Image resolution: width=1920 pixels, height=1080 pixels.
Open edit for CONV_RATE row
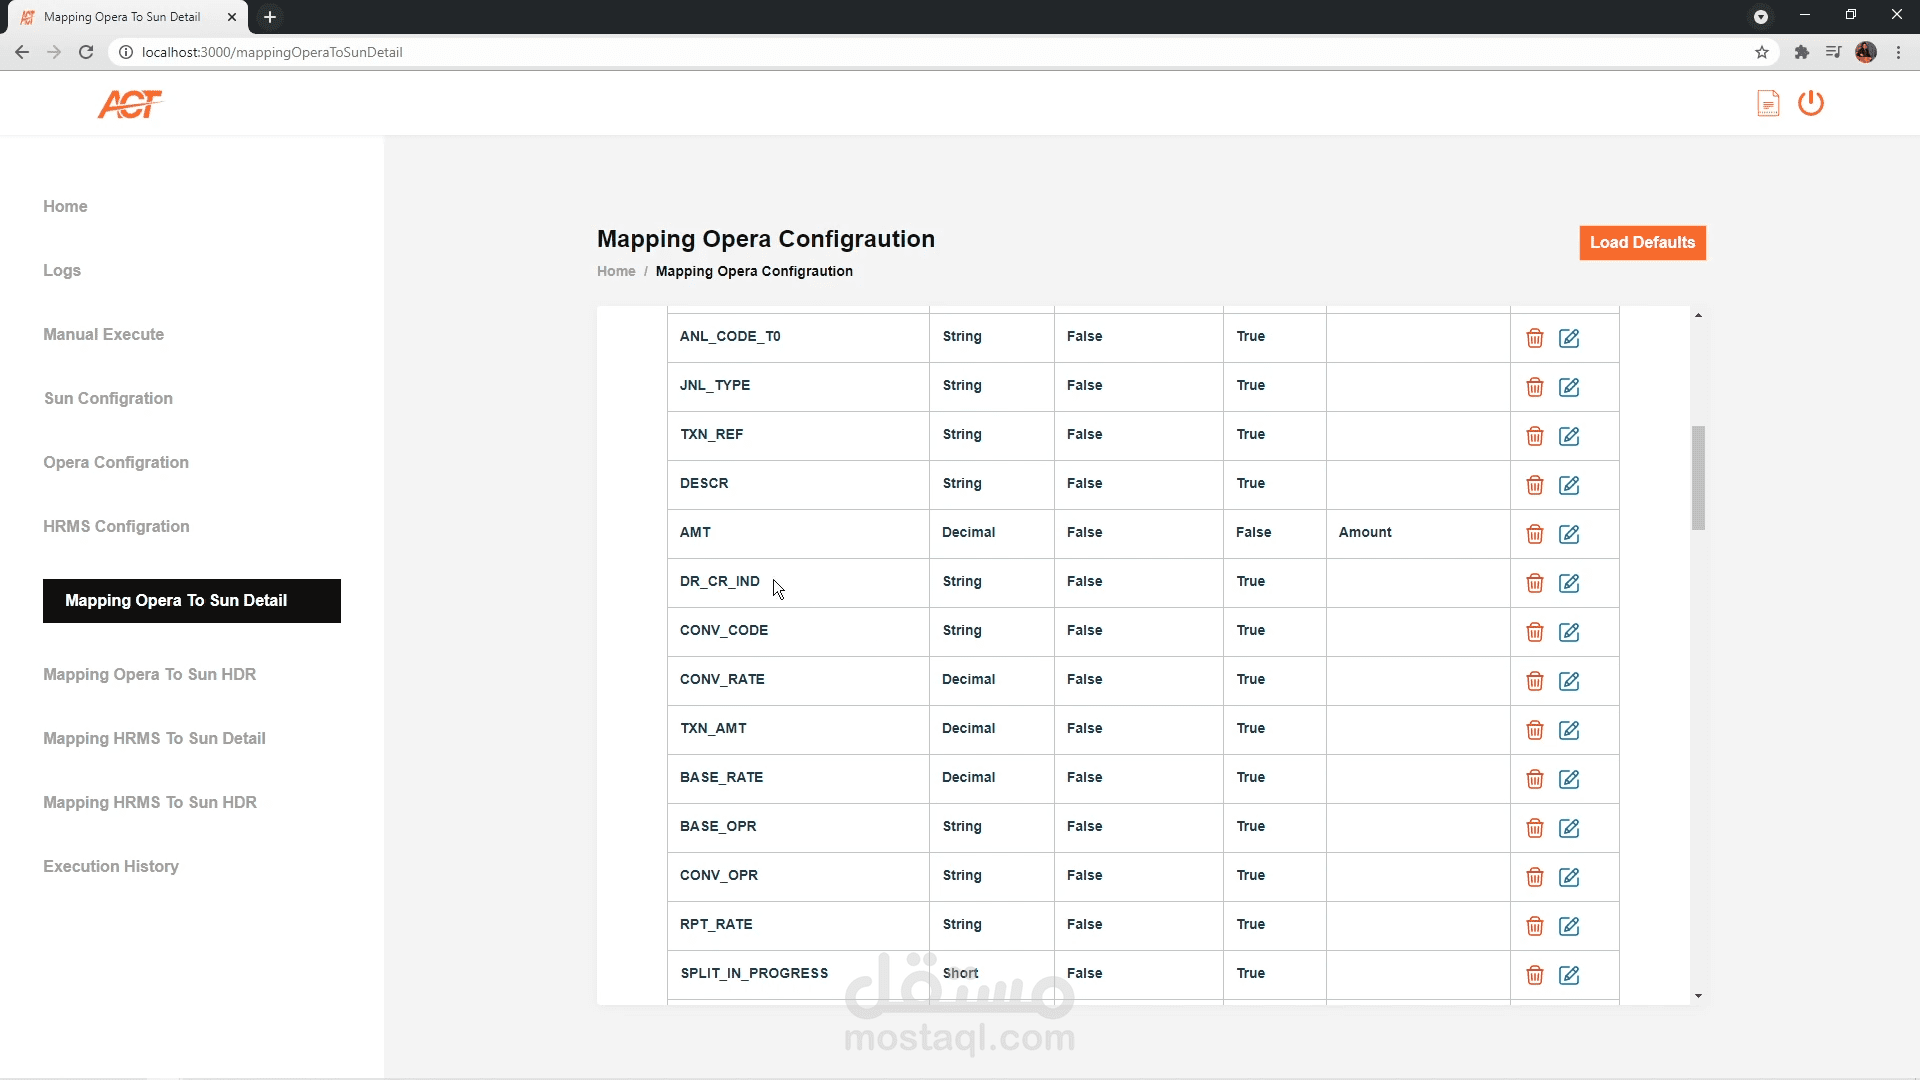click(x=1569, y=681)
